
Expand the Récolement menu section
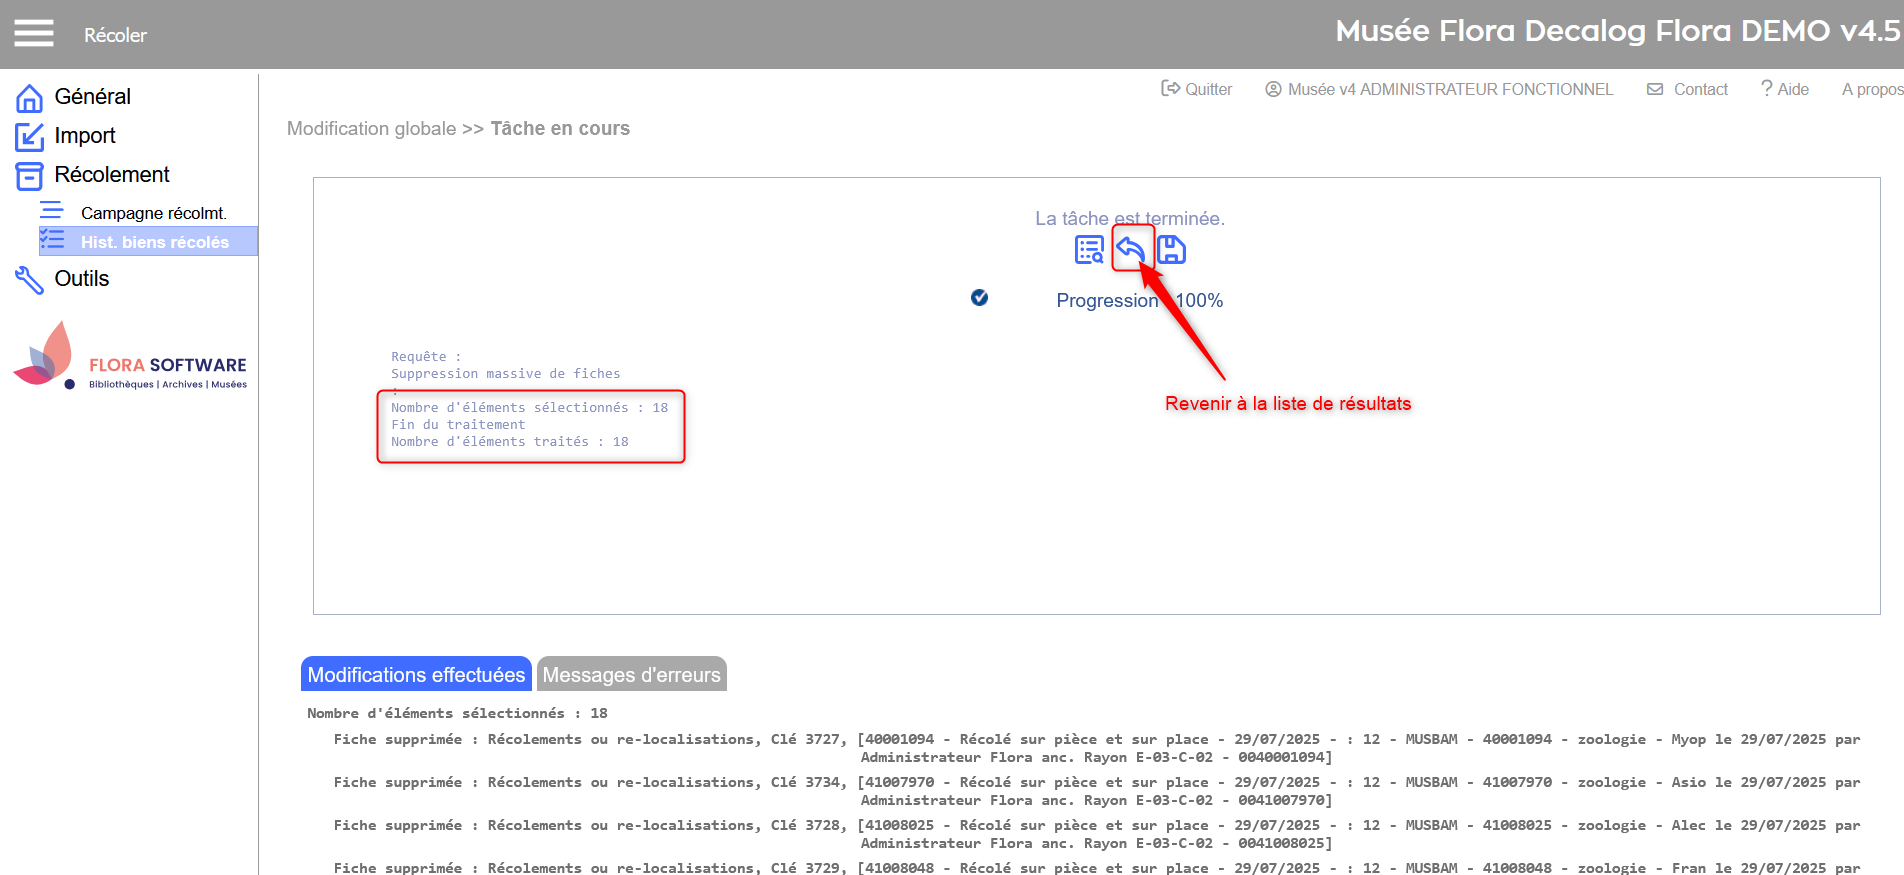(111, 175)
